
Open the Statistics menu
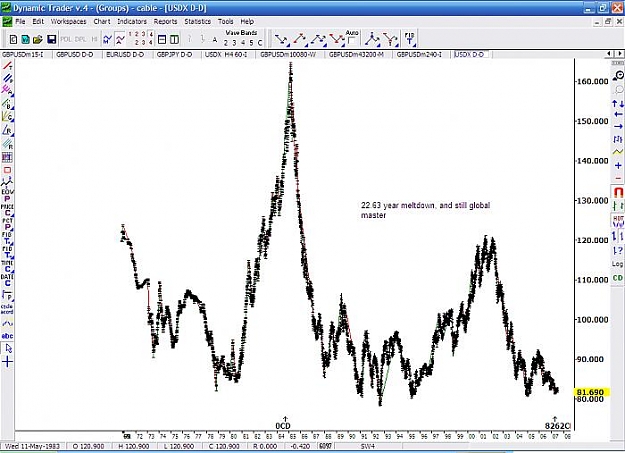[197, 22]
